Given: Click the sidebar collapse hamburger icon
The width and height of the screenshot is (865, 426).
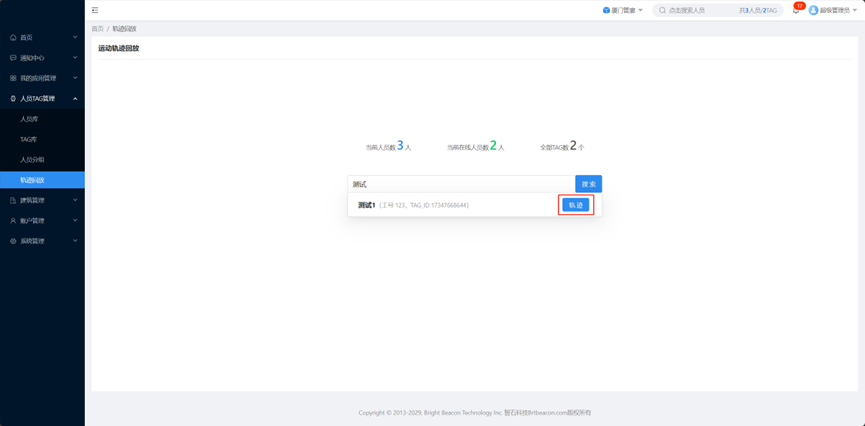Looking at the screenshot, I should point(95,10).
